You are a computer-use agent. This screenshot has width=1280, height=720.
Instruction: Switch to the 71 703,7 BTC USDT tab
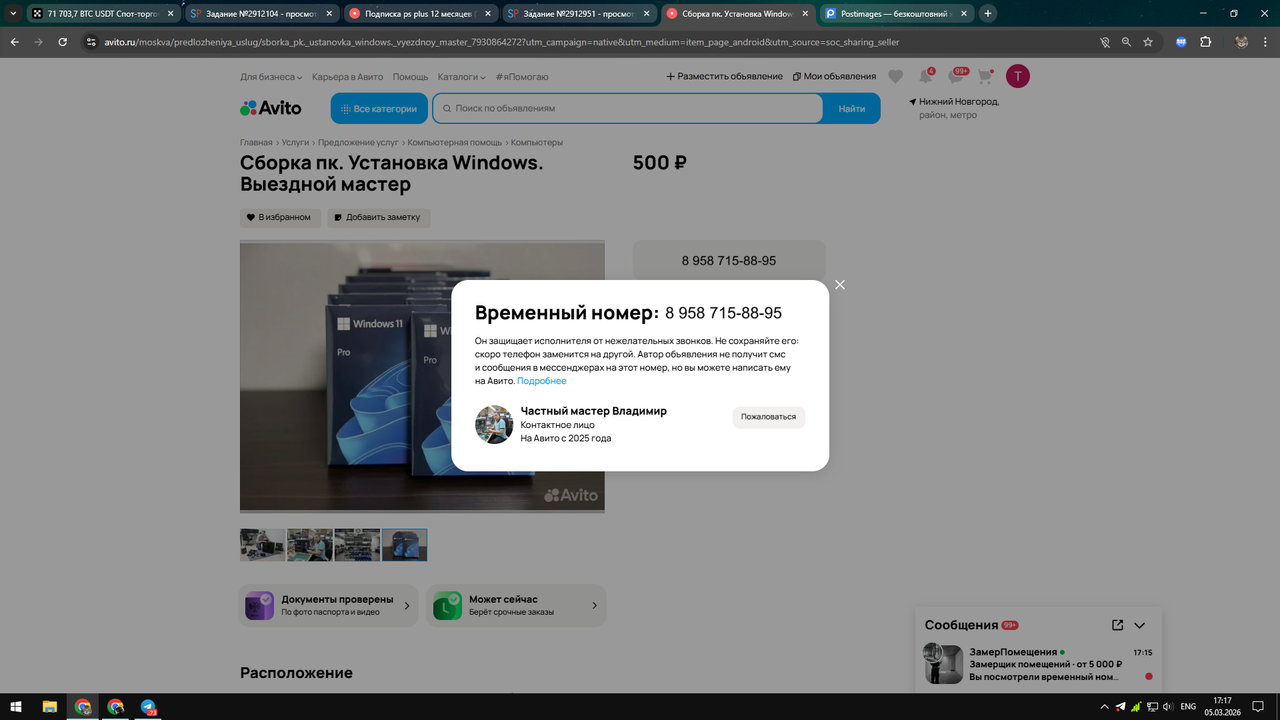103,14
